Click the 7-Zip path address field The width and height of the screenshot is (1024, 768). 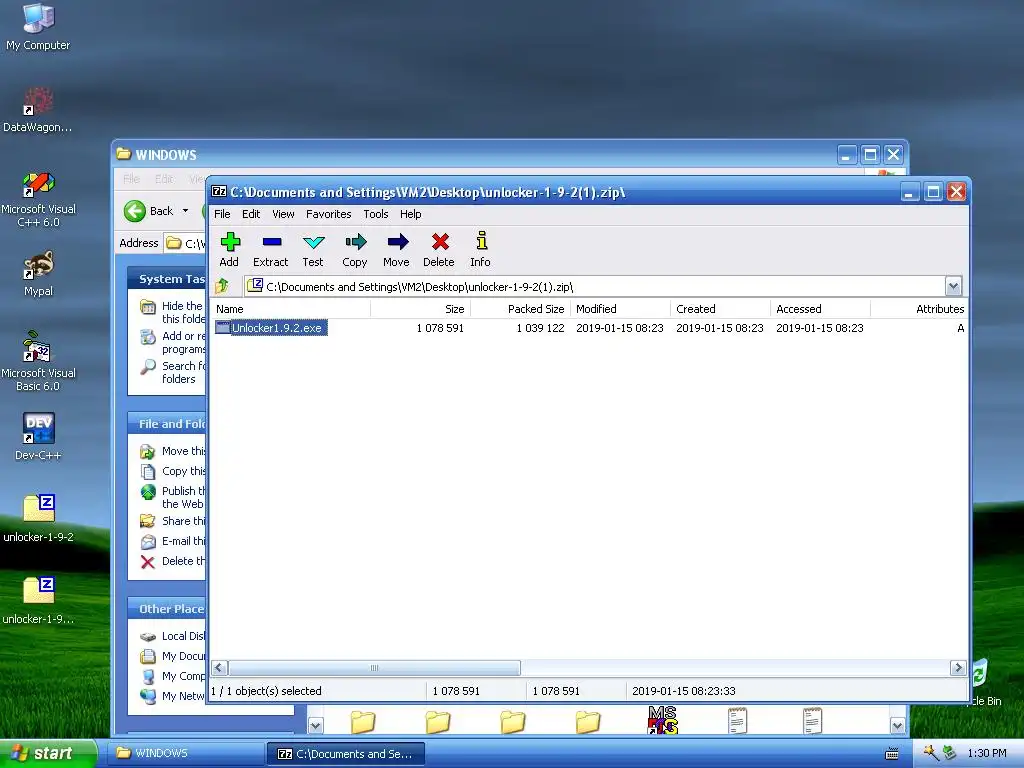point(594,286)
